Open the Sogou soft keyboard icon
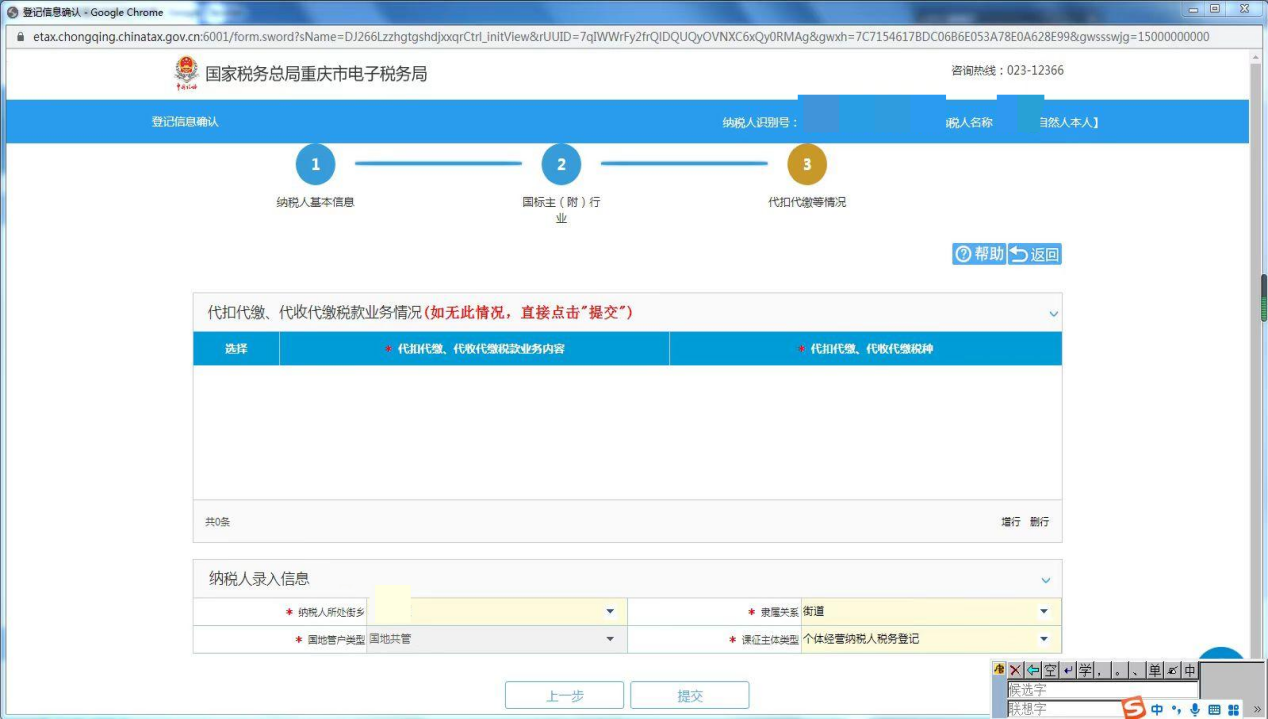Viewport: 1268px width, 719px height. (x=1214, y=710)
